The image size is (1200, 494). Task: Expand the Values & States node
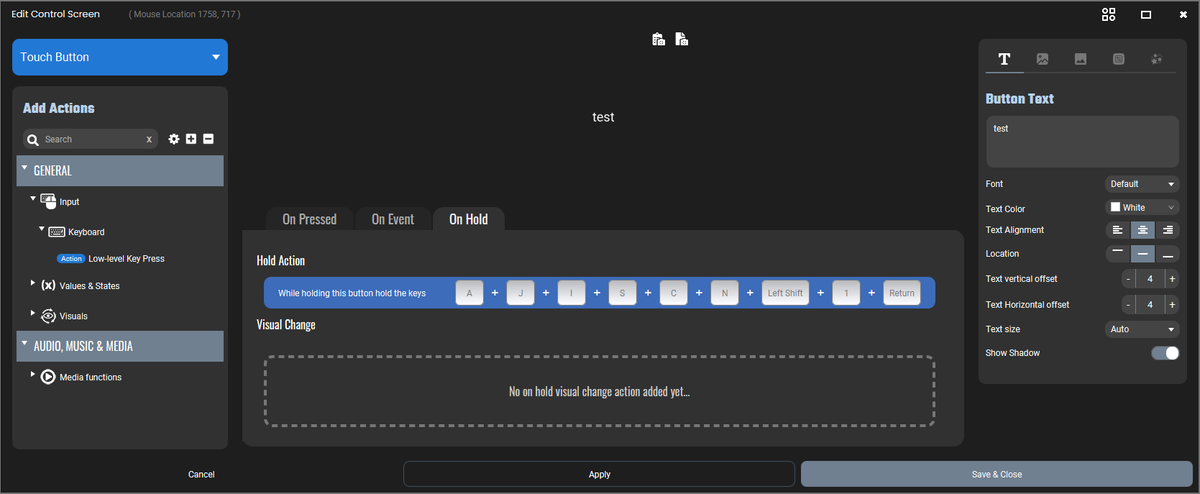tap(33, 284)
